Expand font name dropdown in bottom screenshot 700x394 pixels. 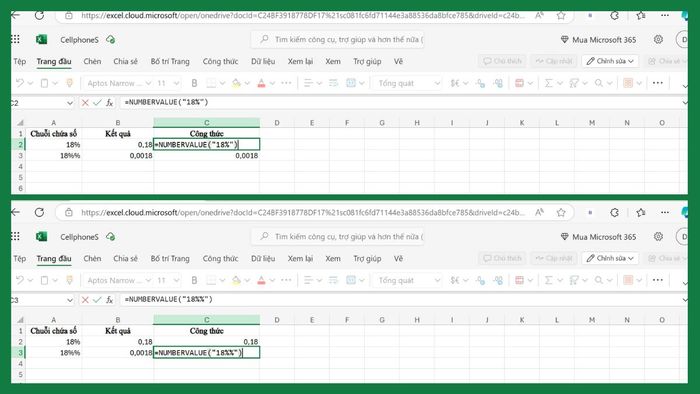coord(148,280)
